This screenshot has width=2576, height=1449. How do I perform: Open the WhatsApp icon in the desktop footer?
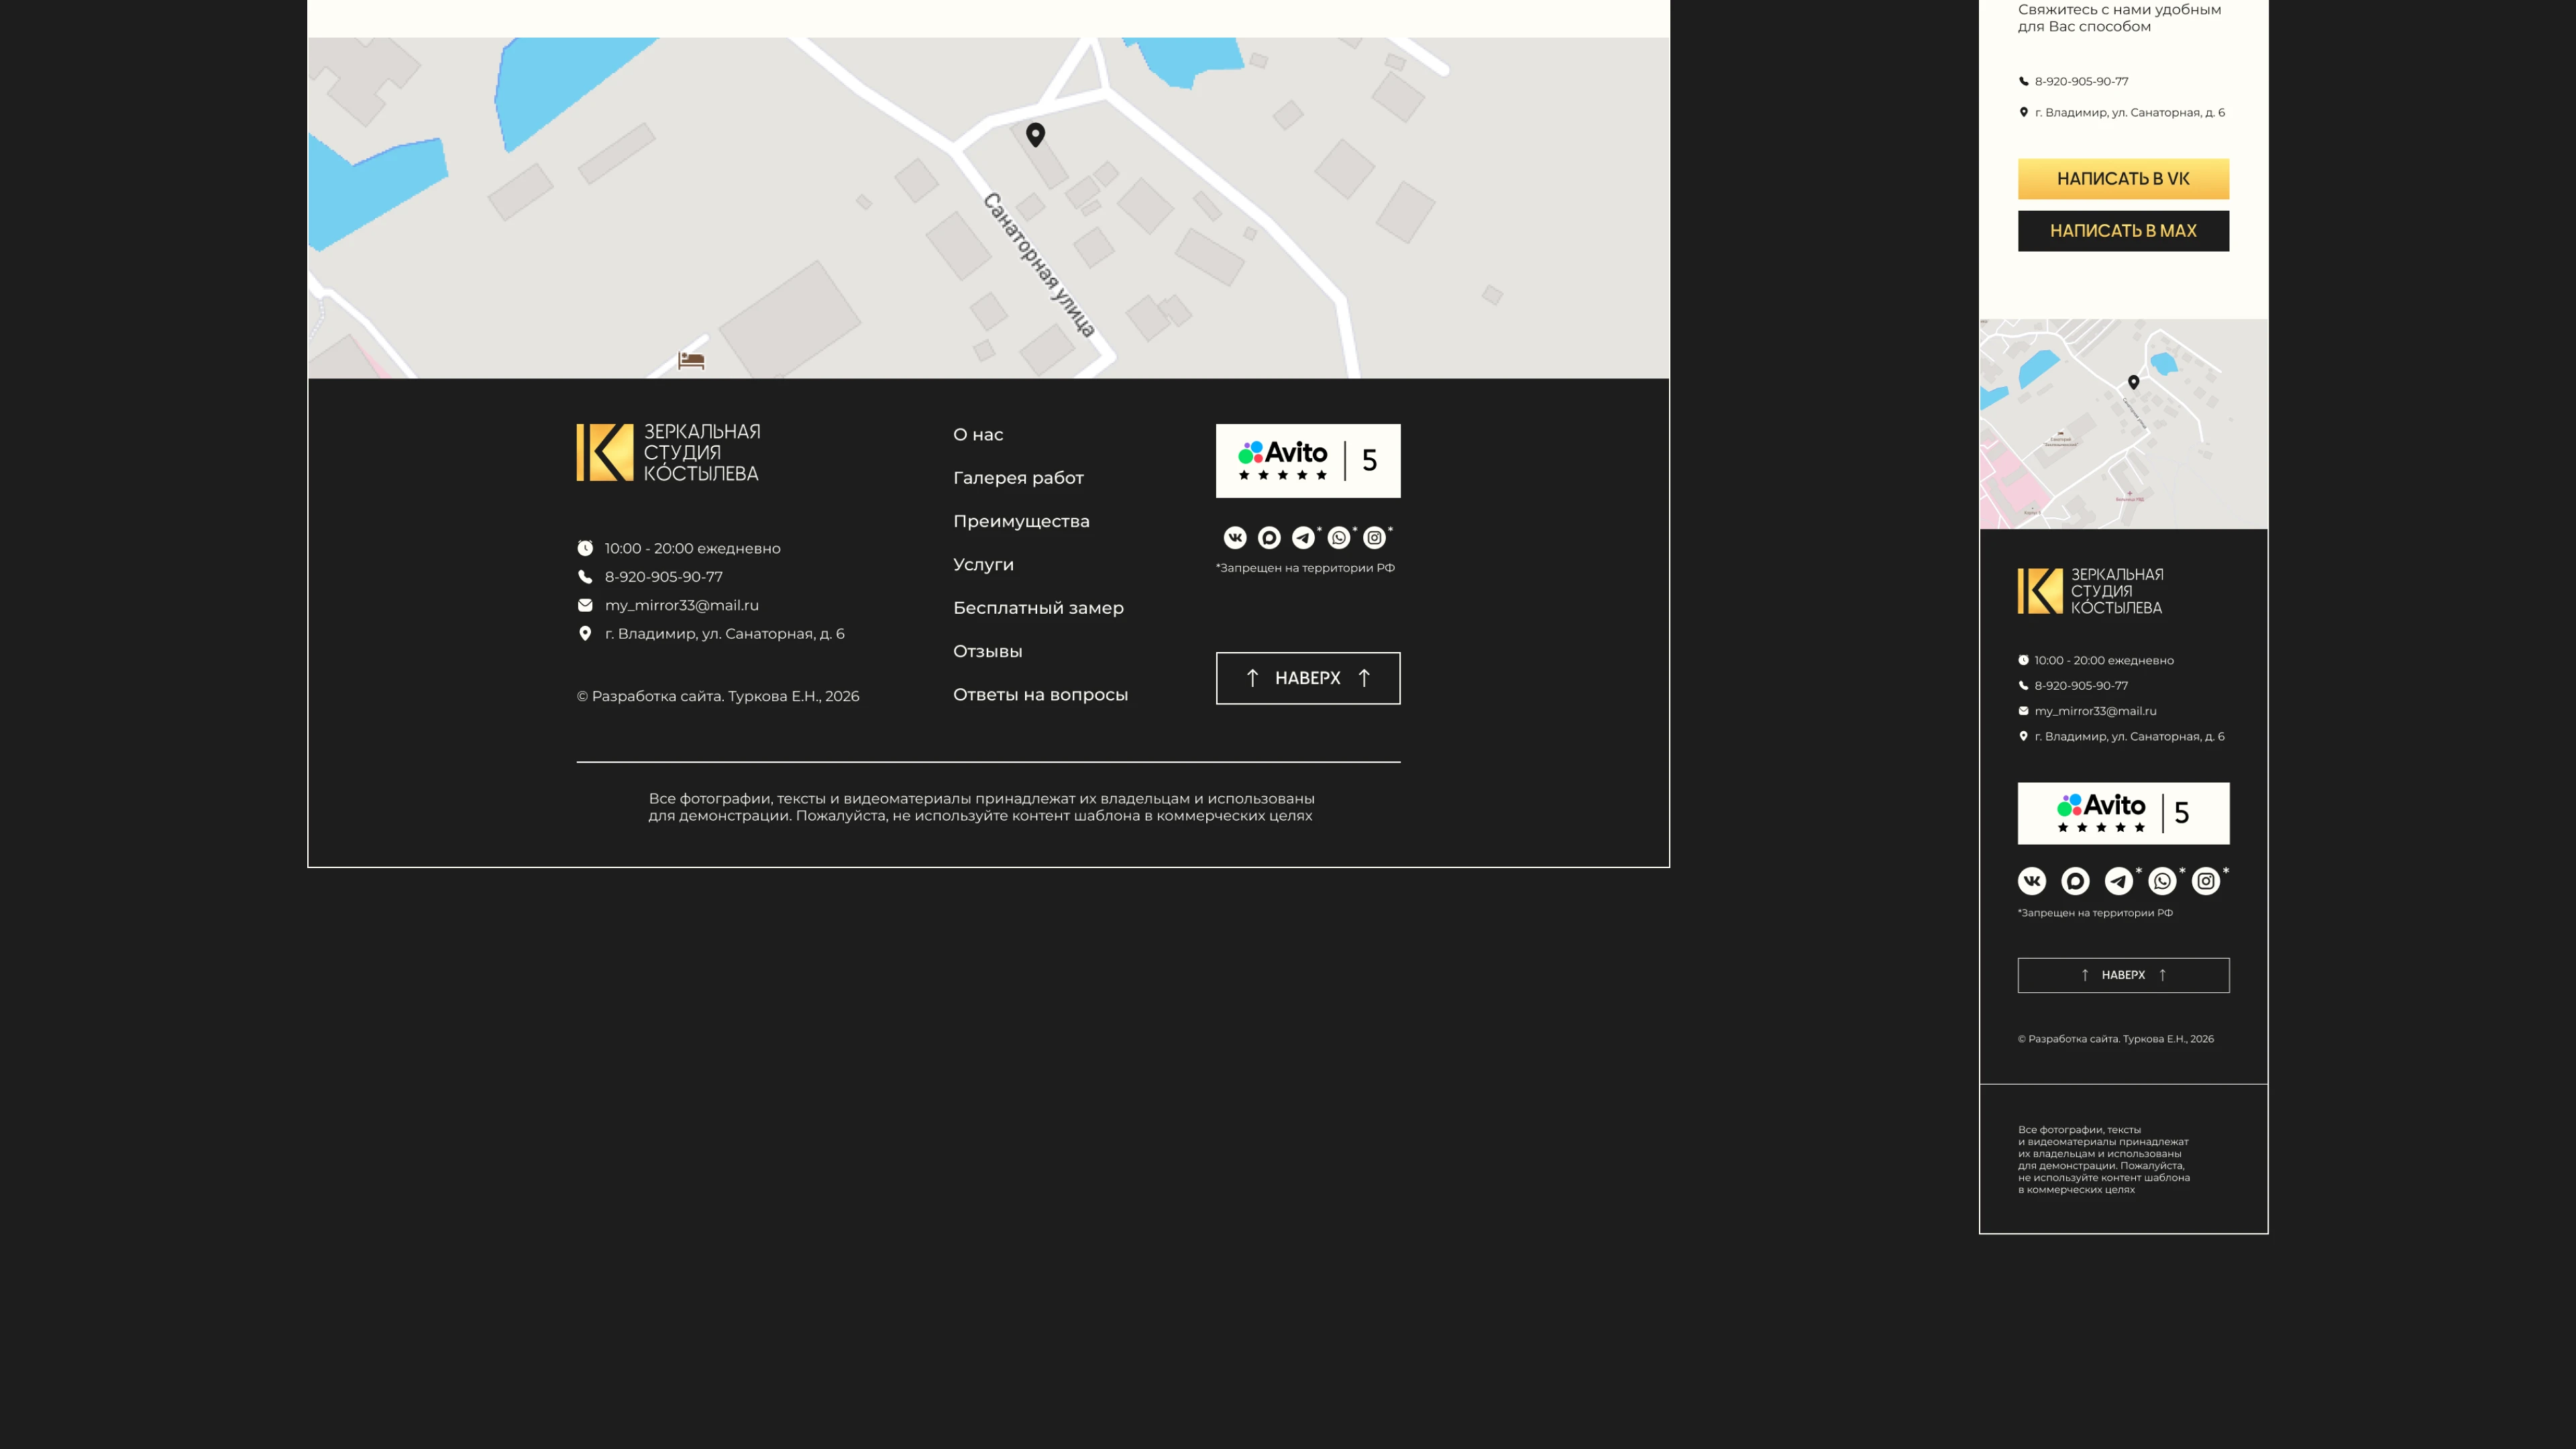click(x=1339, y=538)
